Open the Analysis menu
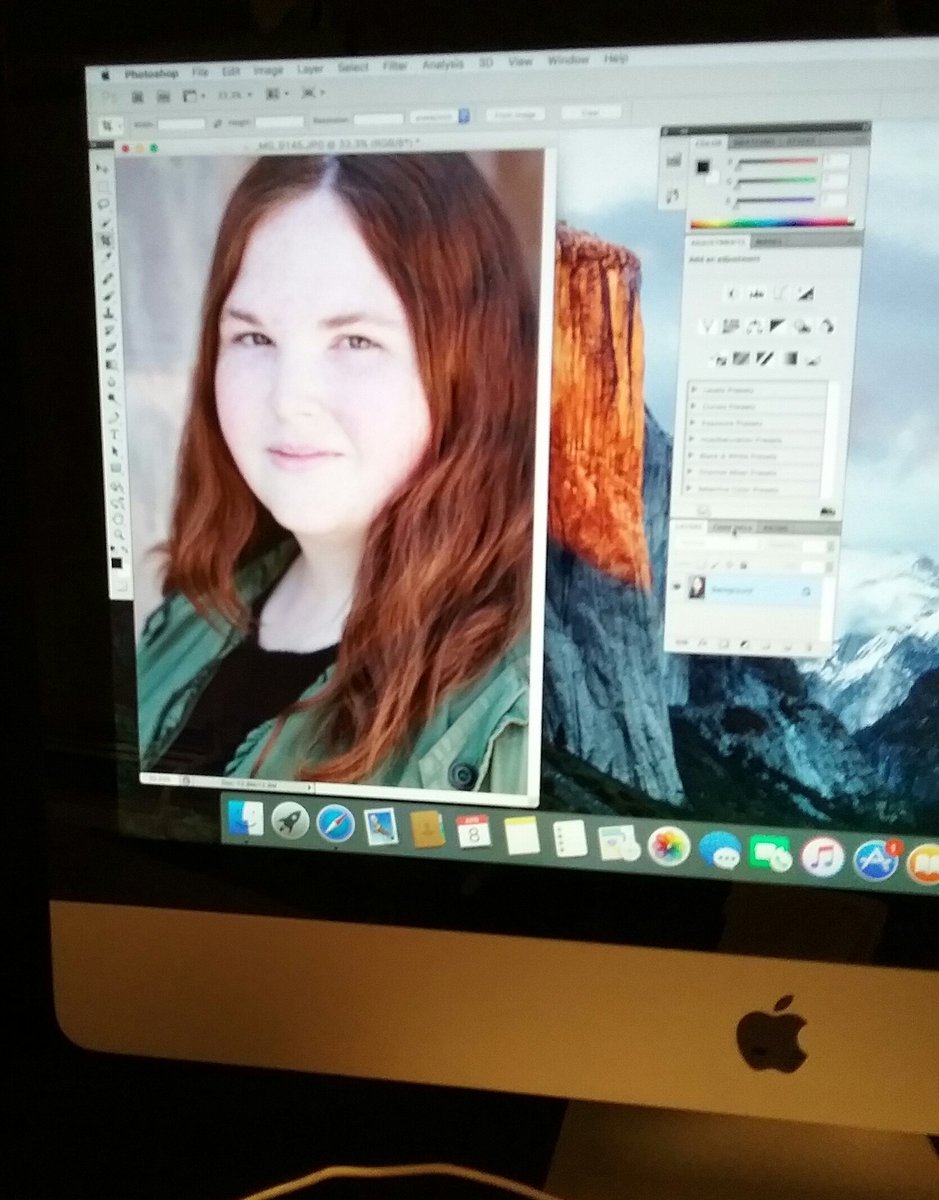This screenshot has width=939, height=1200. pos(443,66)
